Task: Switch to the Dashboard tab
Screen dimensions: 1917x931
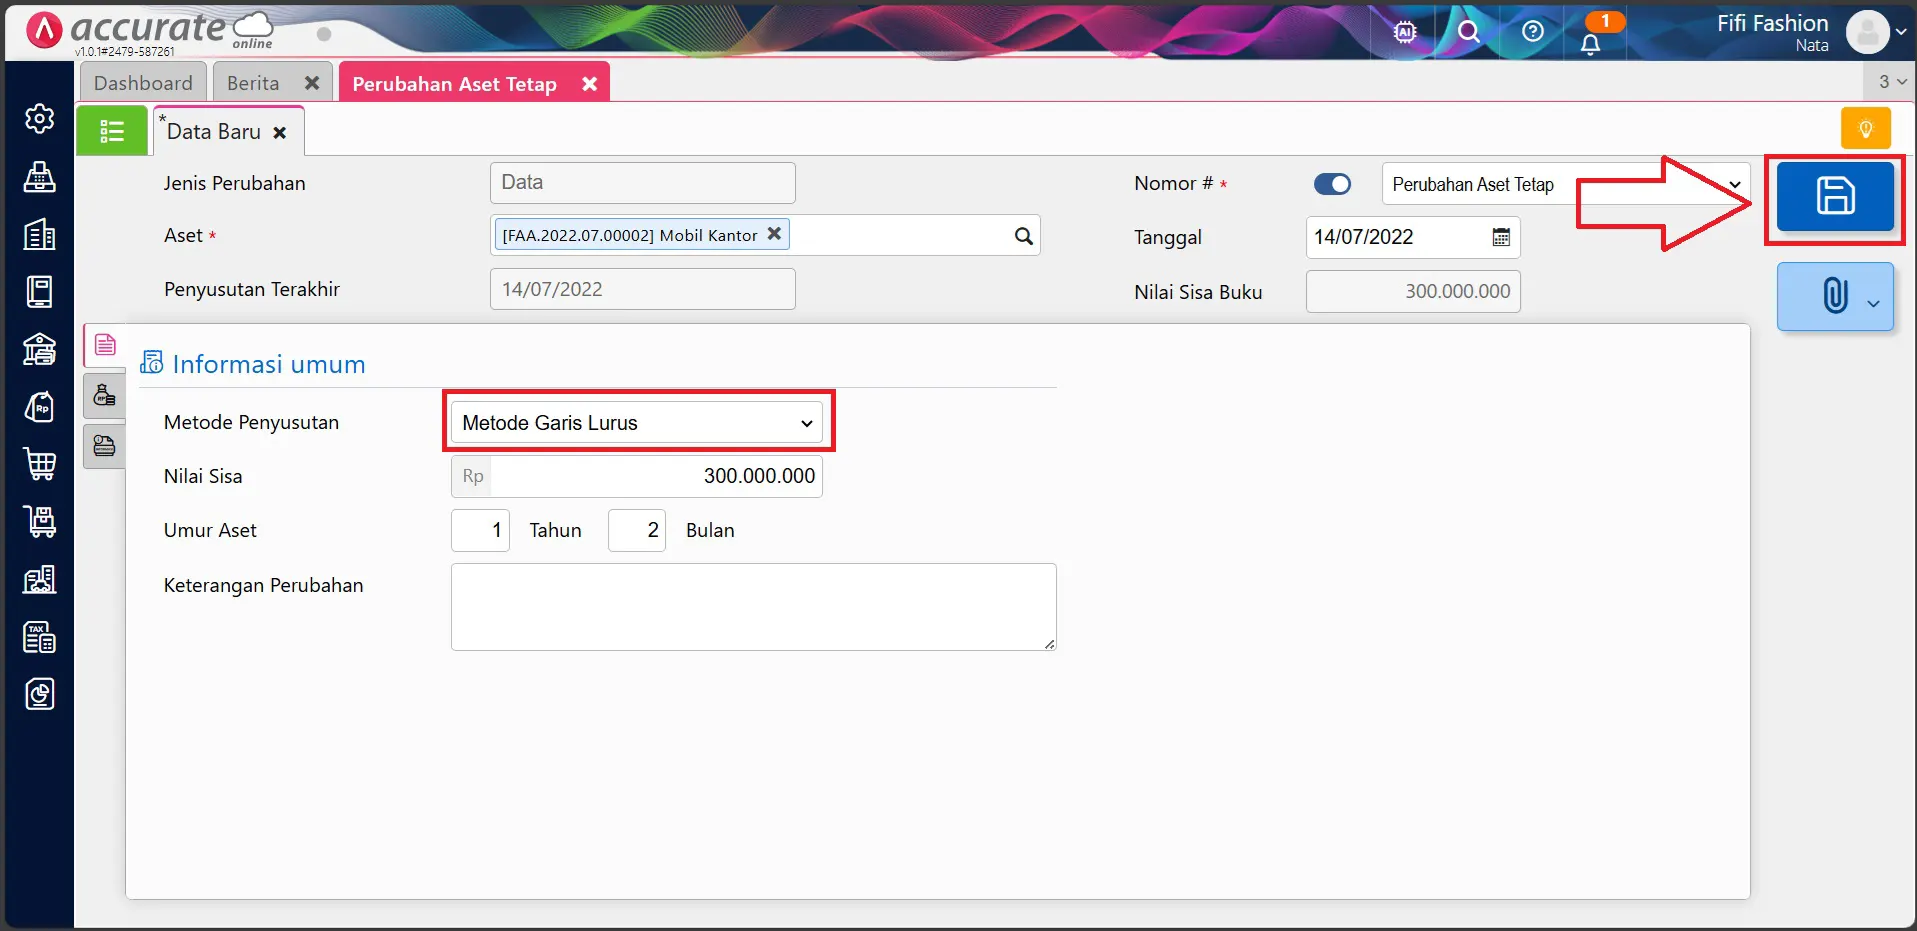Action: [x=143, y=83]
